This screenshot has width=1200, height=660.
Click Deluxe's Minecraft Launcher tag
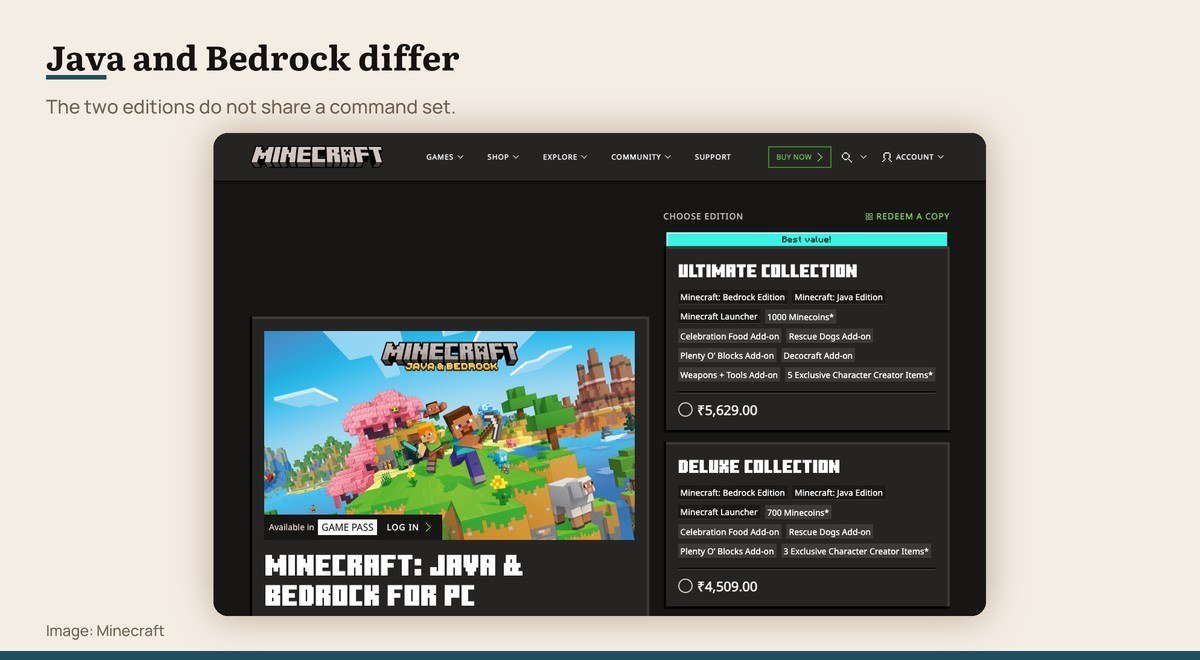click(x=719, y=512)
